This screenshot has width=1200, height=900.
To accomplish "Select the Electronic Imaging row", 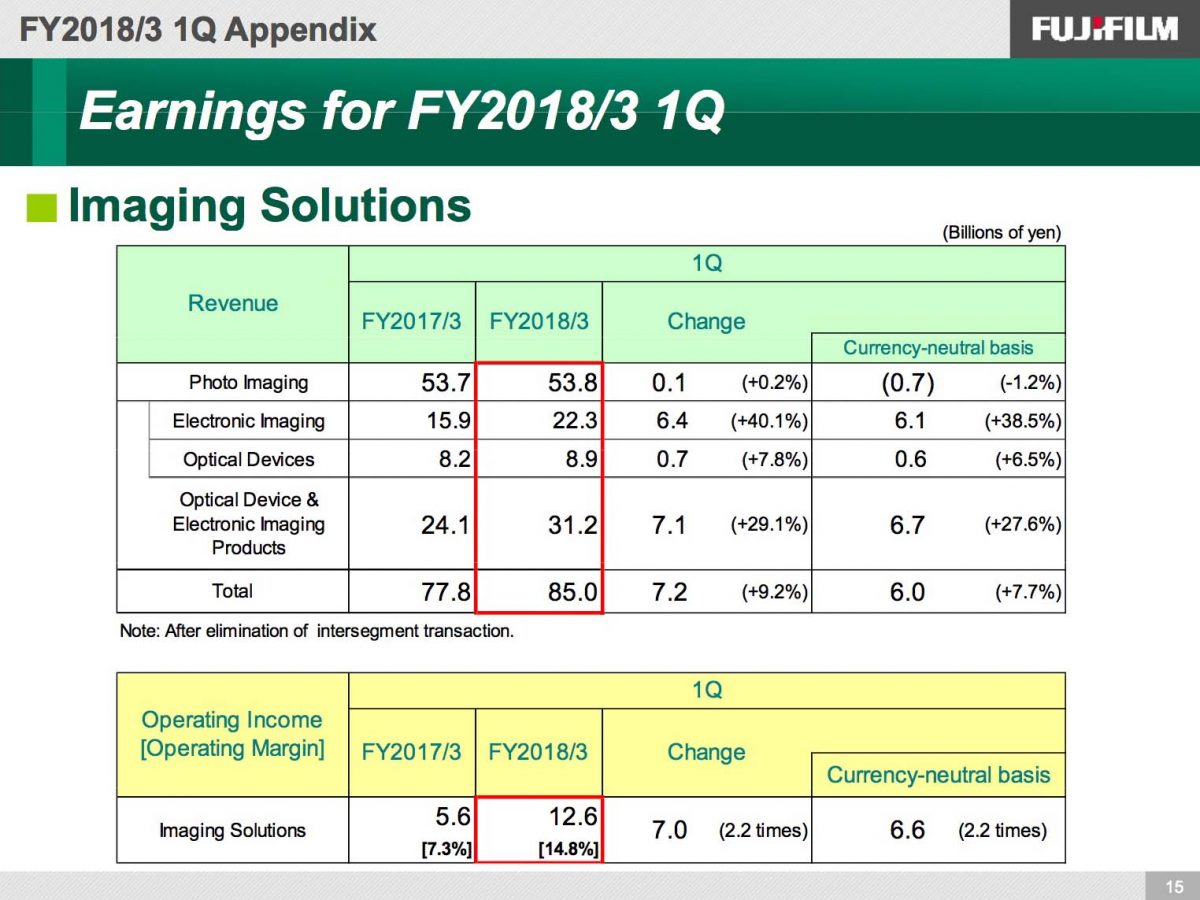I will pos(248,421).
